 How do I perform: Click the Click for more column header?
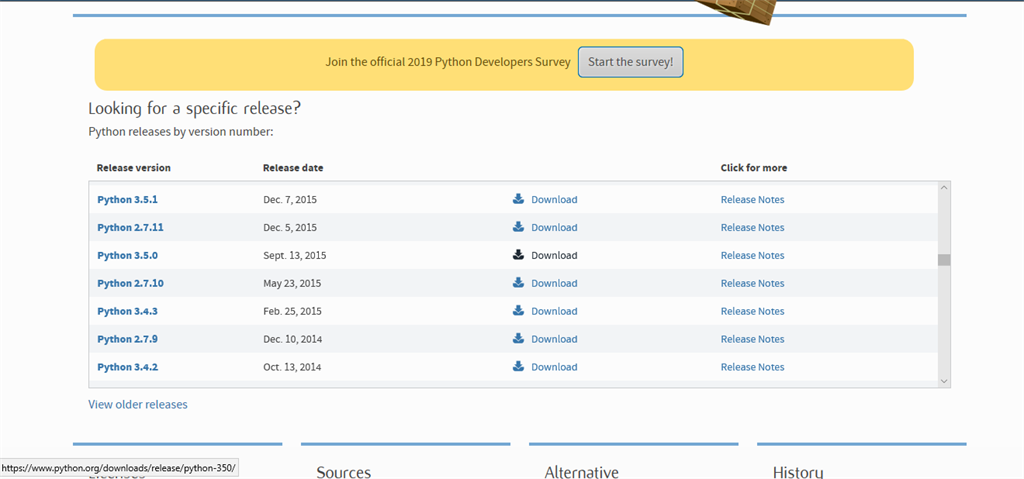tap(754, 168)
